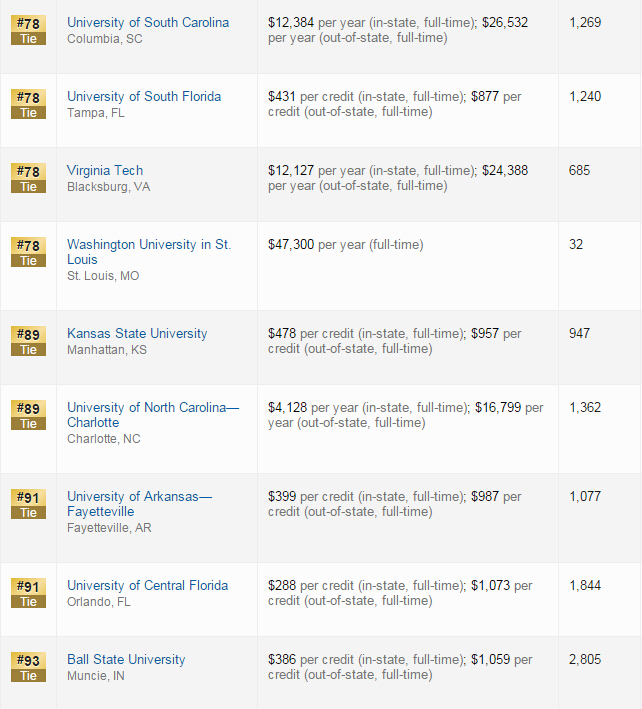Open Washington University in St. Louis page
The width and height of the screenshot is (642, 709).
point(149,252)
